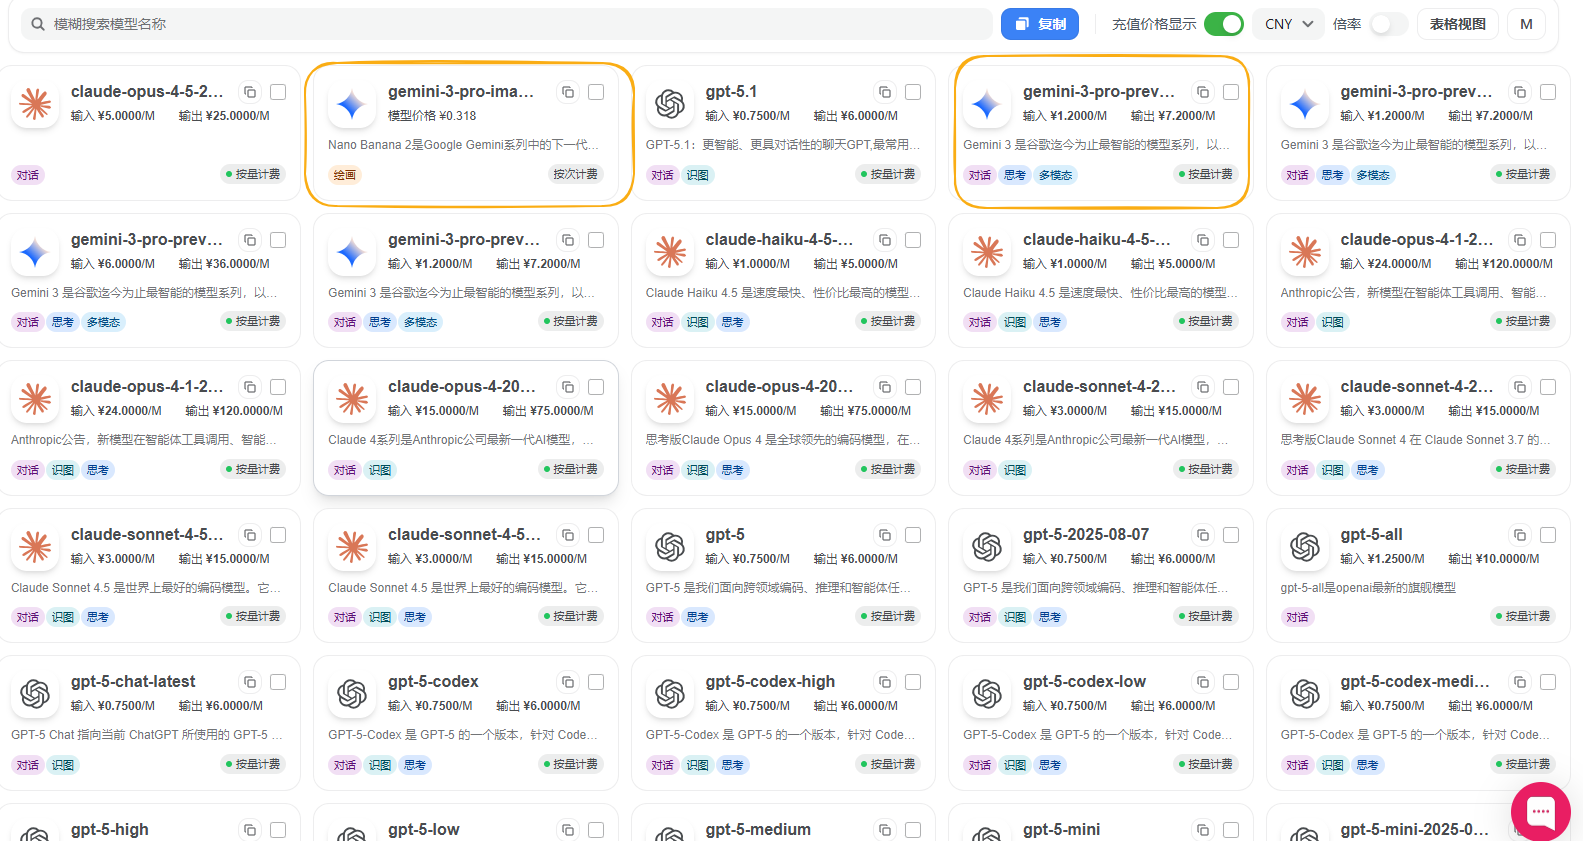Open the chat support bubble icon
This screenshot has width=1583, height=841.
(1540, 811)
